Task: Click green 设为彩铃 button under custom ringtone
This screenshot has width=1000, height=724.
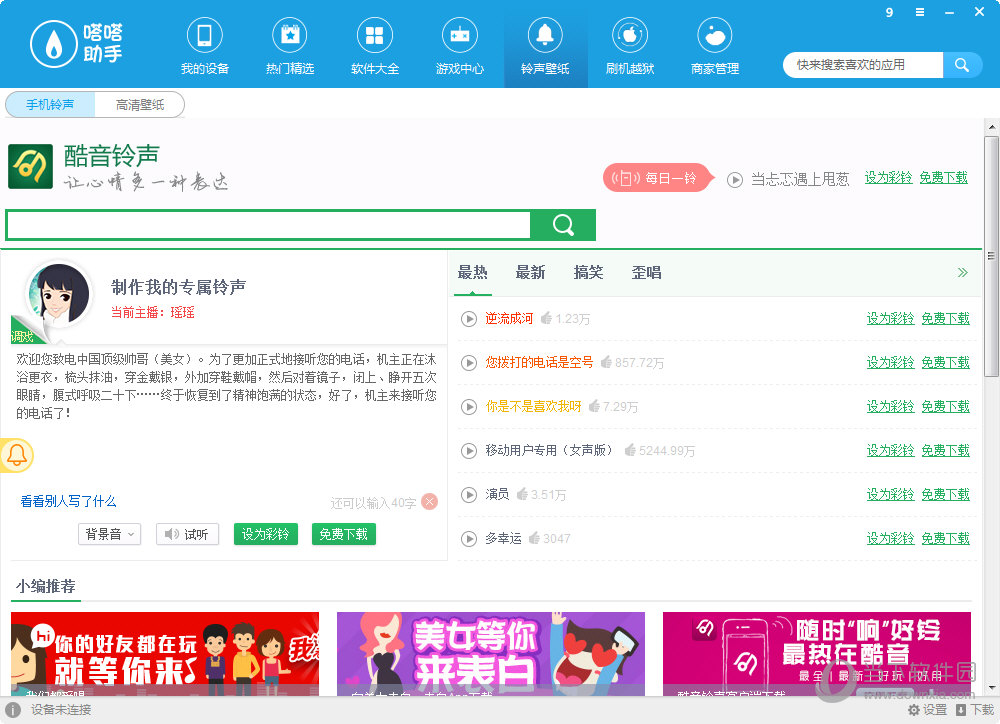Action: tap(266, 534)
